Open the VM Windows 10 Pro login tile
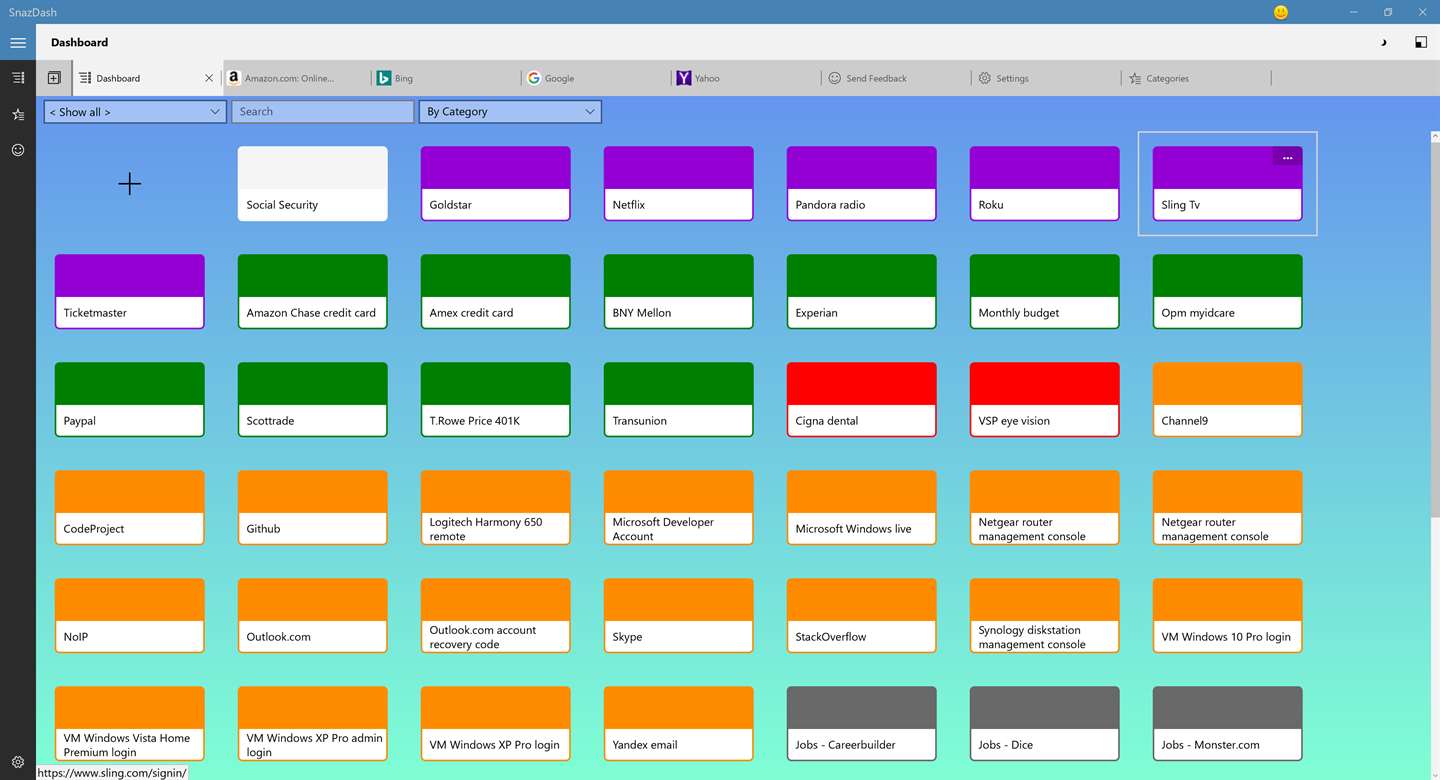Viewport: 1440px width, 780px height. pyautogui.click(x=1228, y=616)
